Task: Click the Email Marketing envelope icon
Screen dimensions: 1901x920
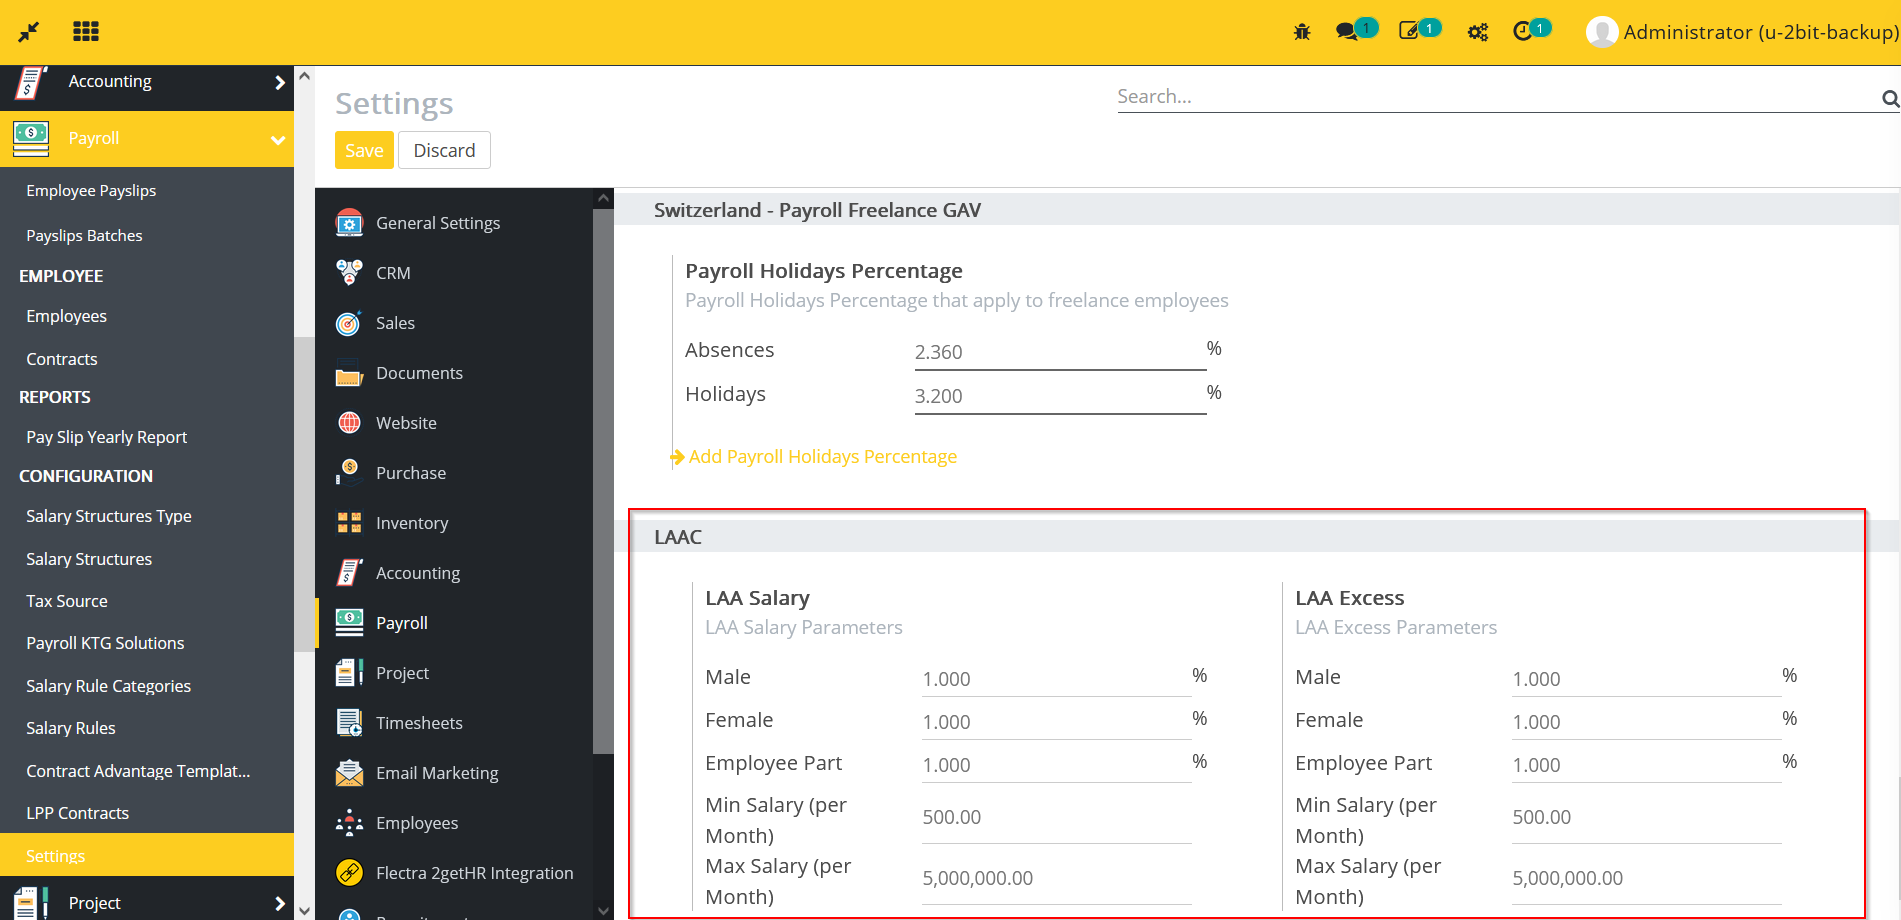Action: click(347, 772)
